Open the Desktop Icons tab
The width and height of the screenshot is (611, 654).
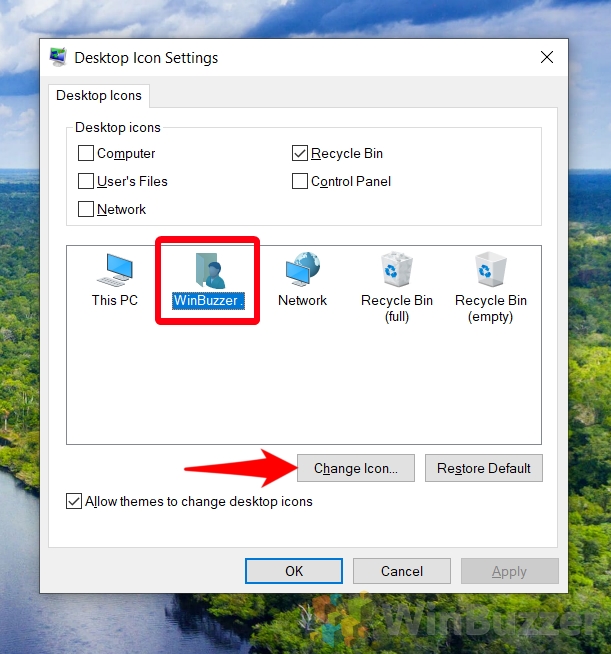click(x=99, y=96)
